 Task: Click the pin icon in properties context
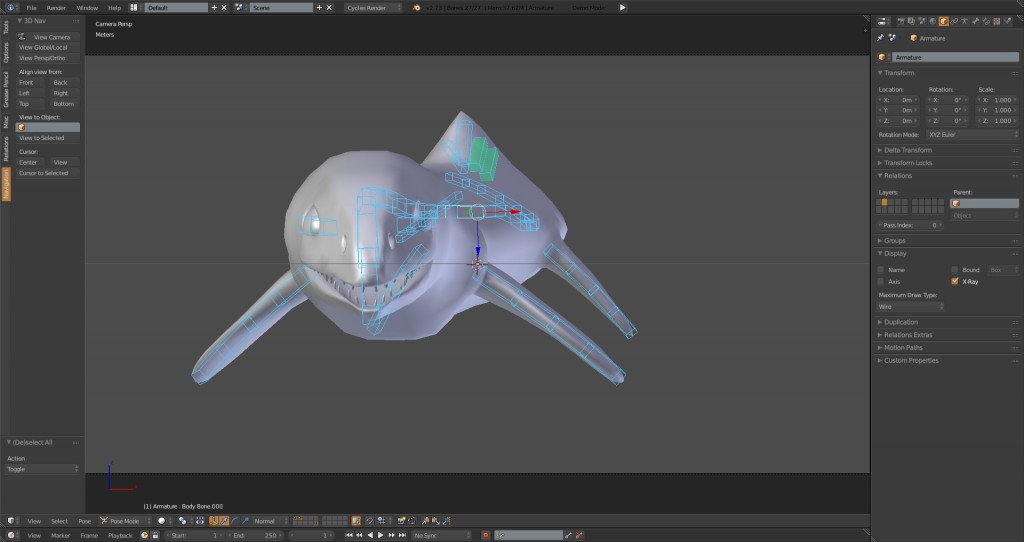coord(880,38)
